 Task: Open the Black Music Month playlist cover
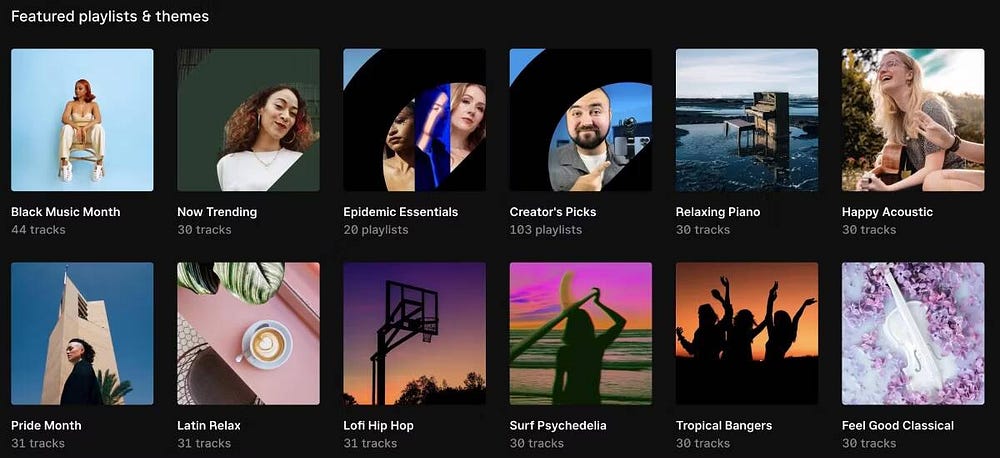pos(82,120)
